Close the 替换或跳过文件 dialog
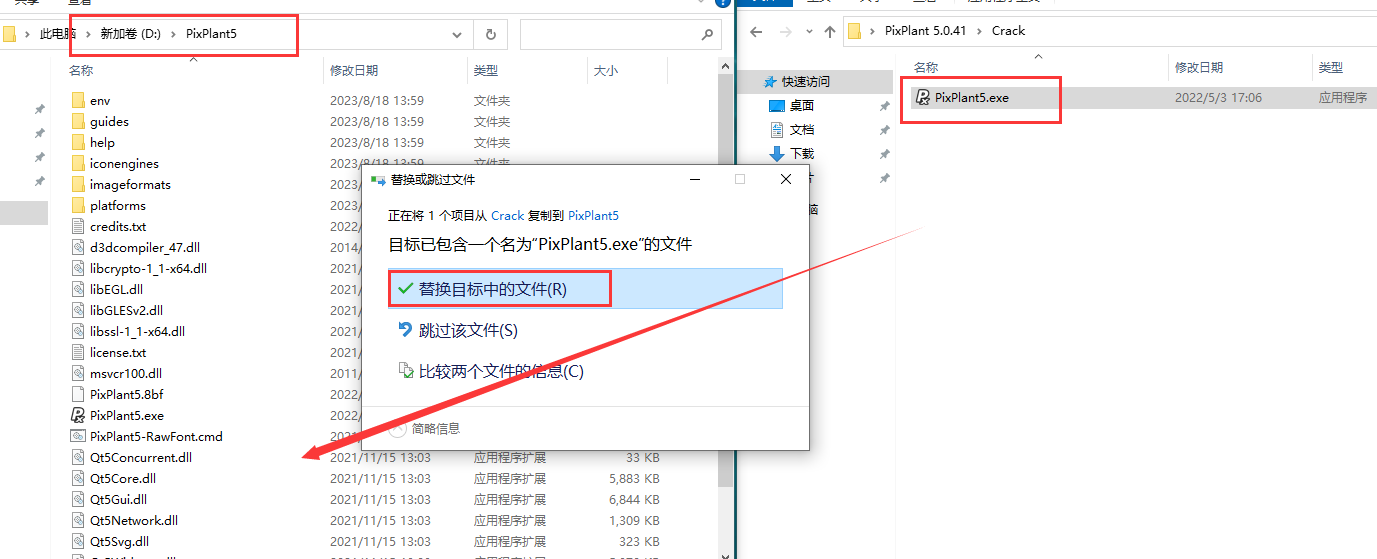The image size is (1377, 559). tap(785, 179)
